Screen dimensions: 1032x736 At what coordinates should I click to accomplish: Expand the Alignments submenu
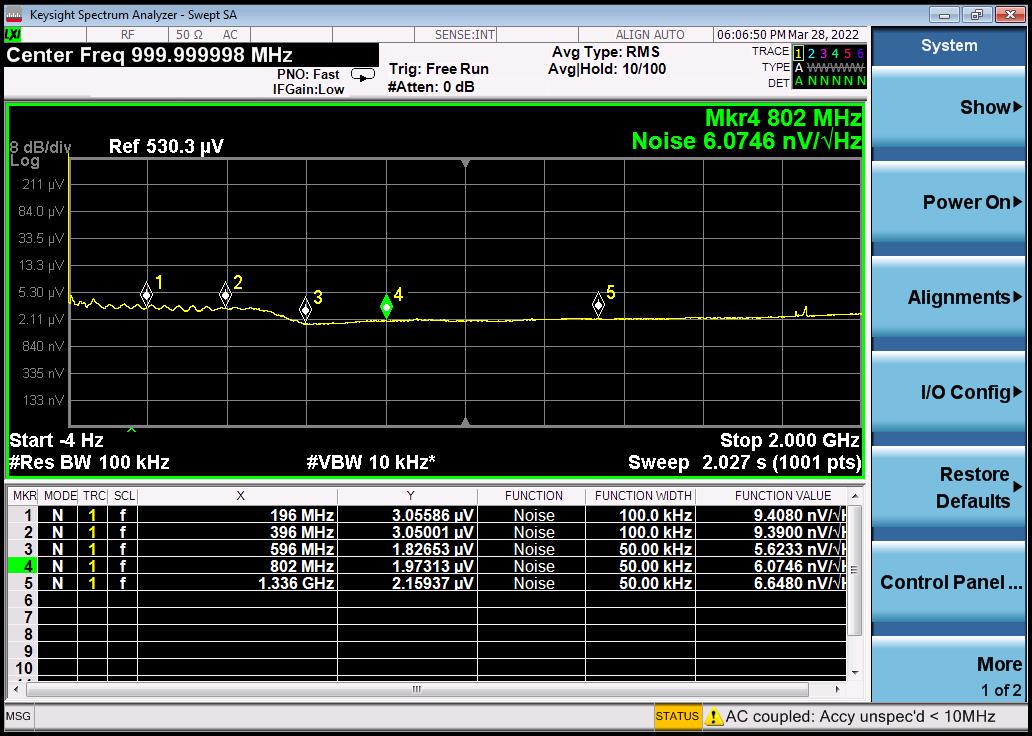(x=948, y=298)
